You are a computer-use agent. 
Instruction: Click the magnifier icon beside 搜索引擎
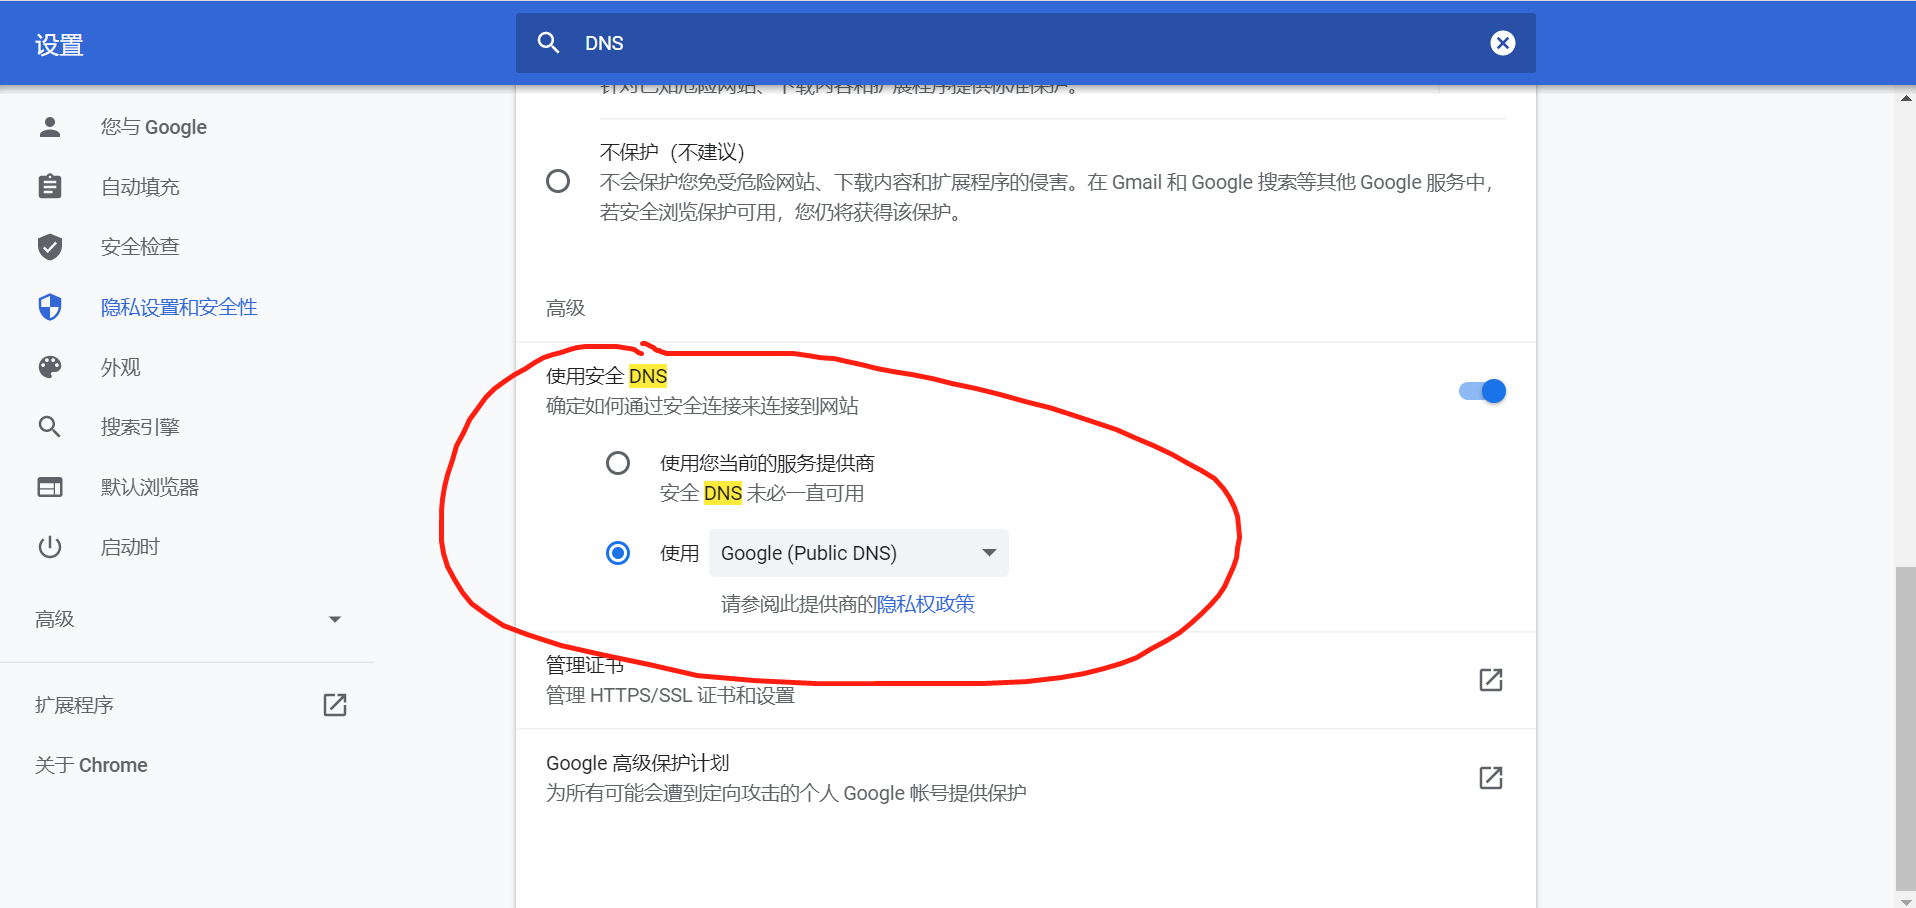click(x=50, y=427)
